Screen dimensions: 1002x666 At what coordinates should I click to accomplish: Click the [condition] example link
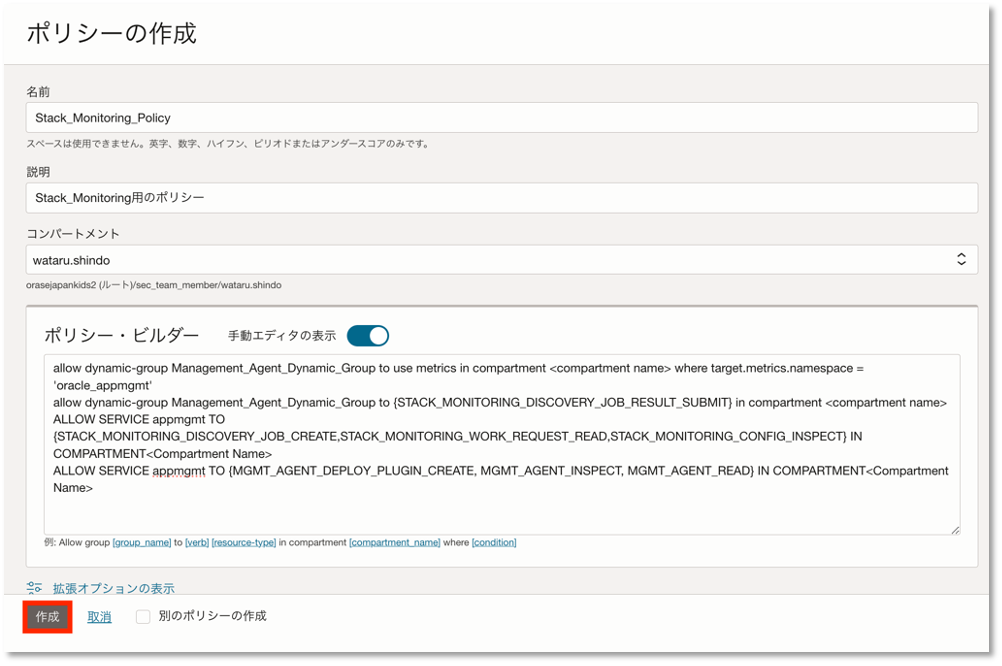click(494, 543)
